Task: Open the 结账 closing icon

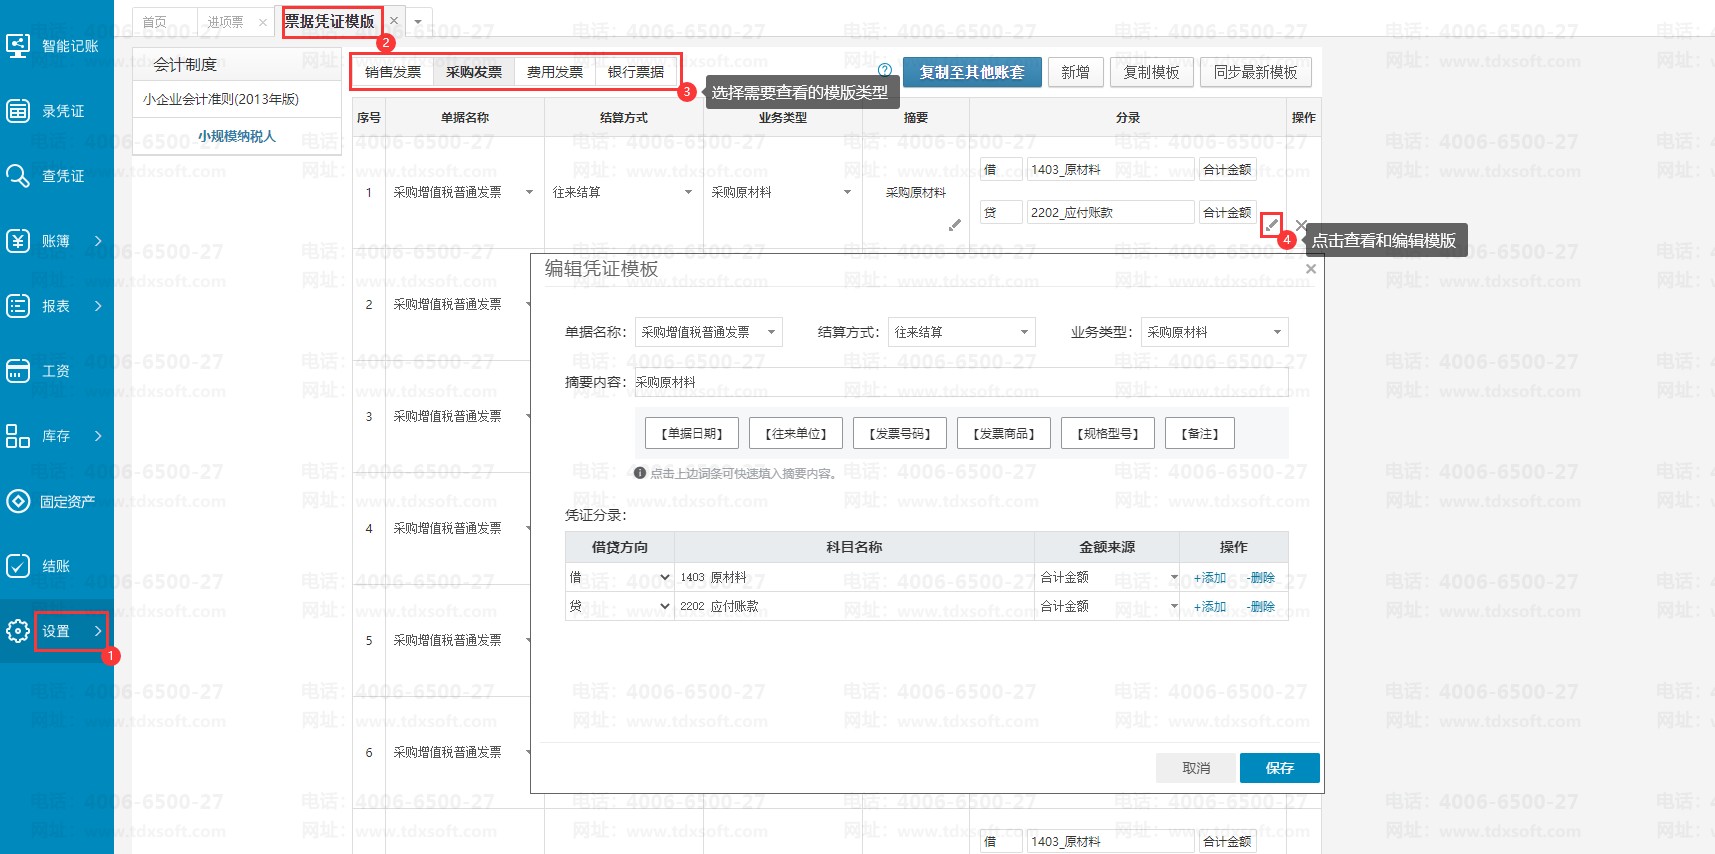Action: 18,566
